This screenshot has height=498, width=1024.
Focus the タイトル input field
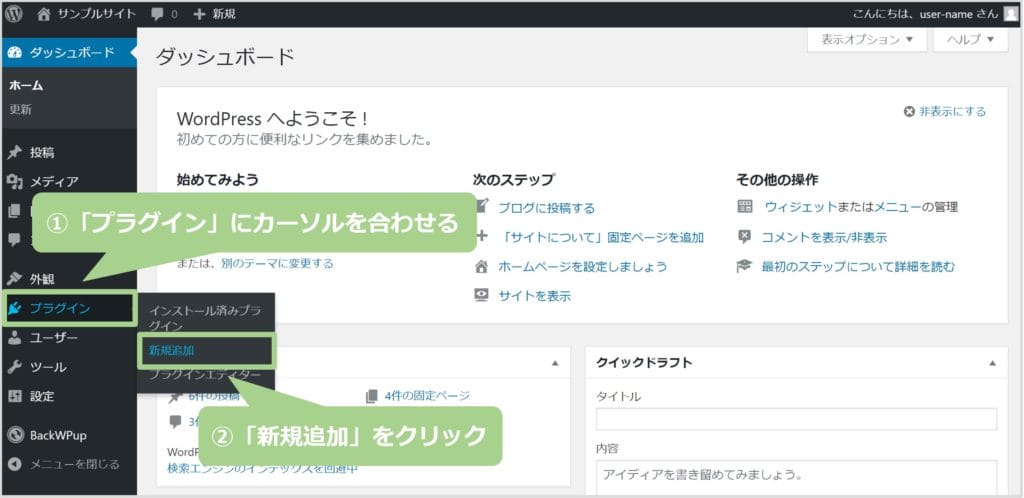797,419
